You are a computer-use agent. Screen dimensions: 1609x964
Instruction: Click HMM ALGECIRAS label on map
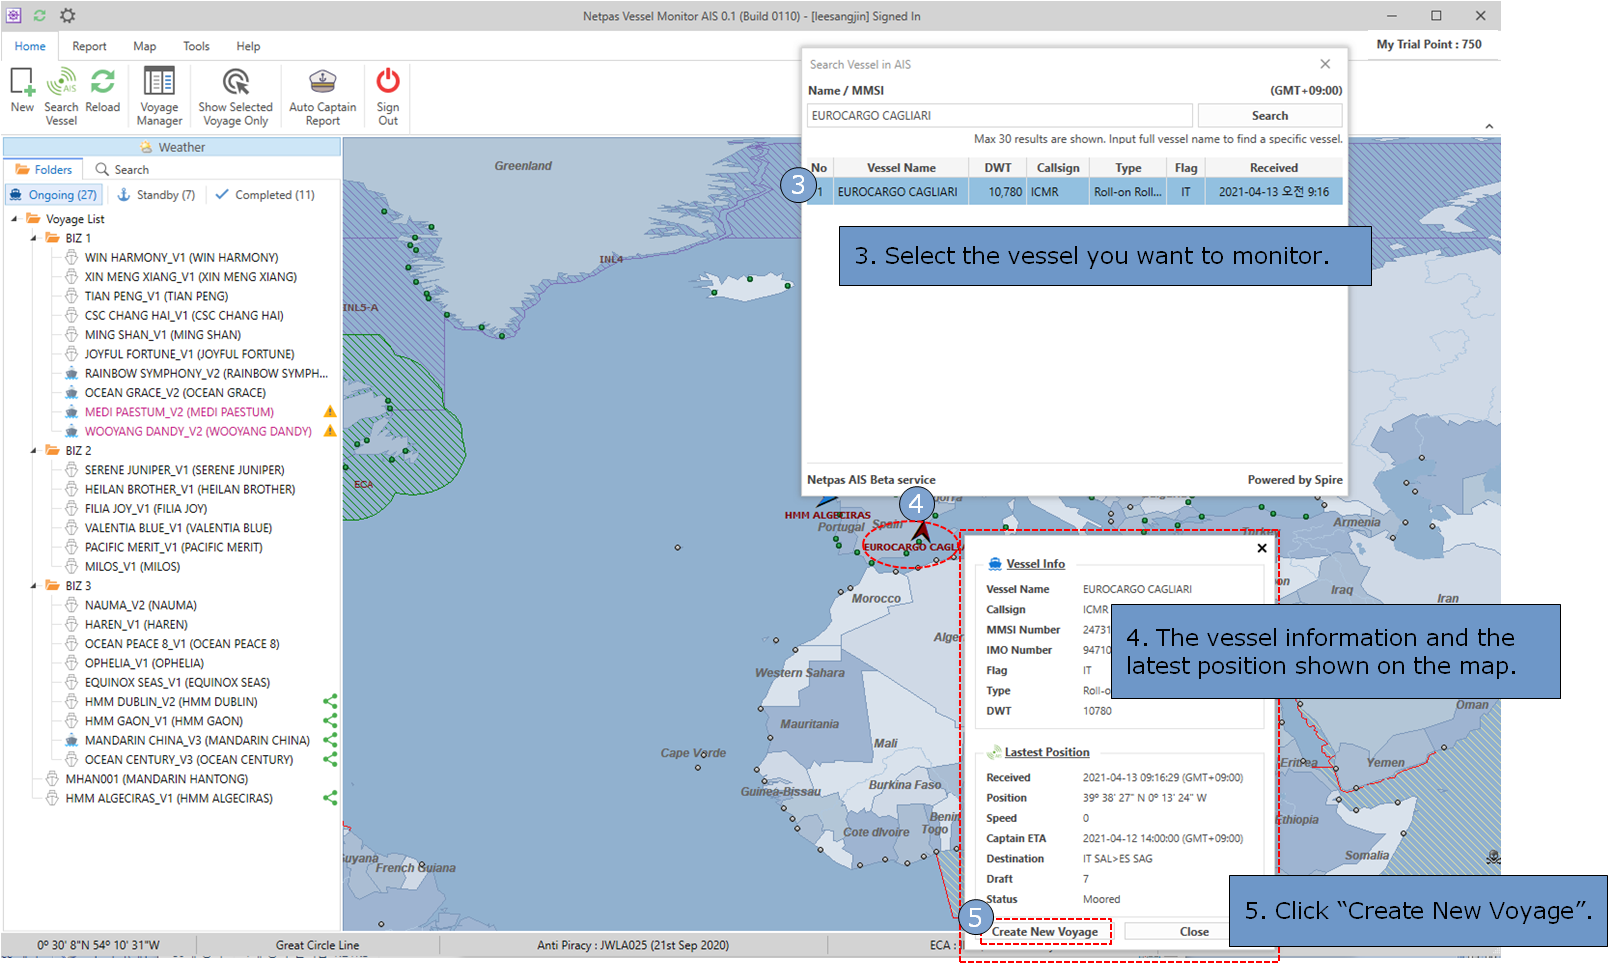click(x=827, y=515)
